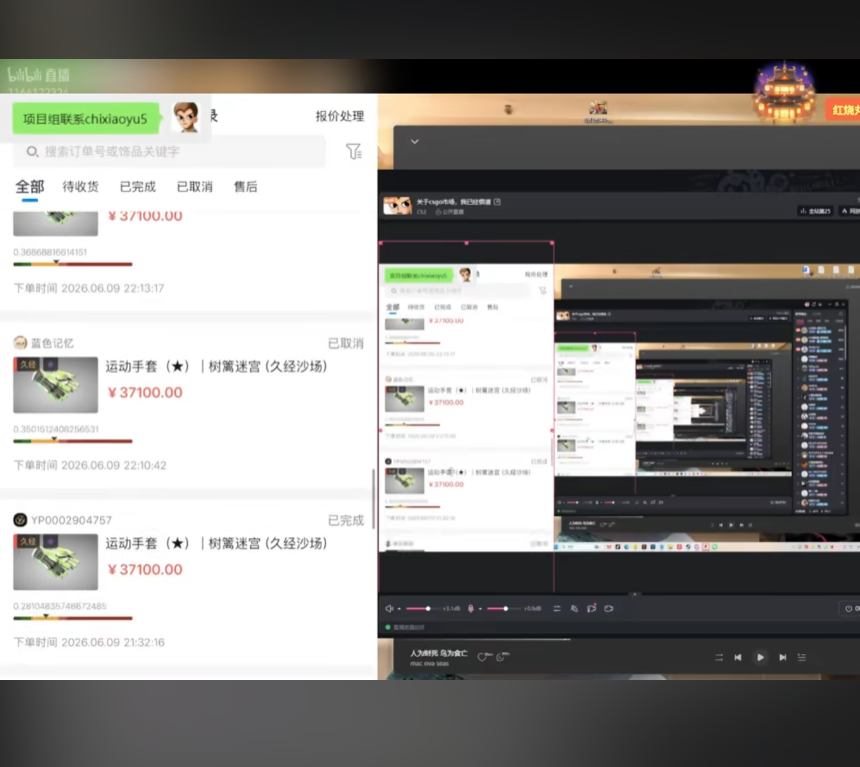Screen dimensions: 860x767
Task: Switch to the 已完成 tab
Action: click(138, 187)
